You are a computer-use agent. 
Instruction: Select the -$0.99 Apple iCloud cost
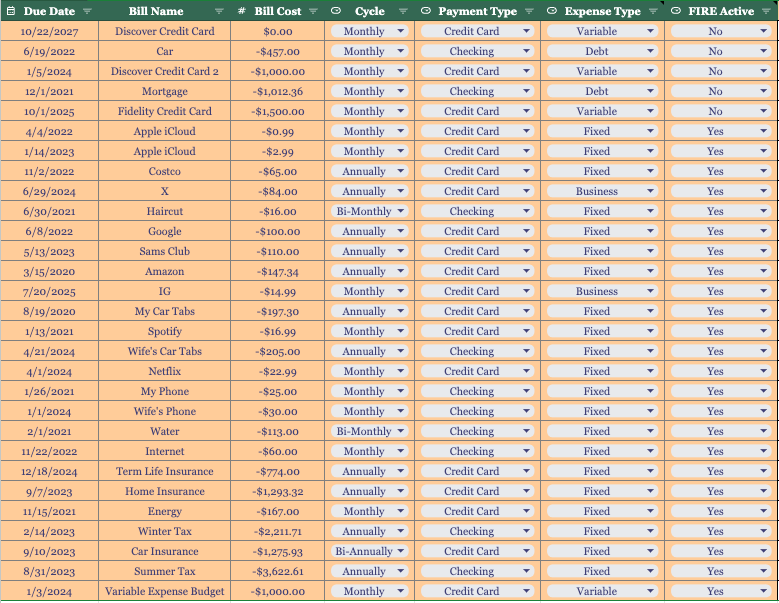point(278,131)
